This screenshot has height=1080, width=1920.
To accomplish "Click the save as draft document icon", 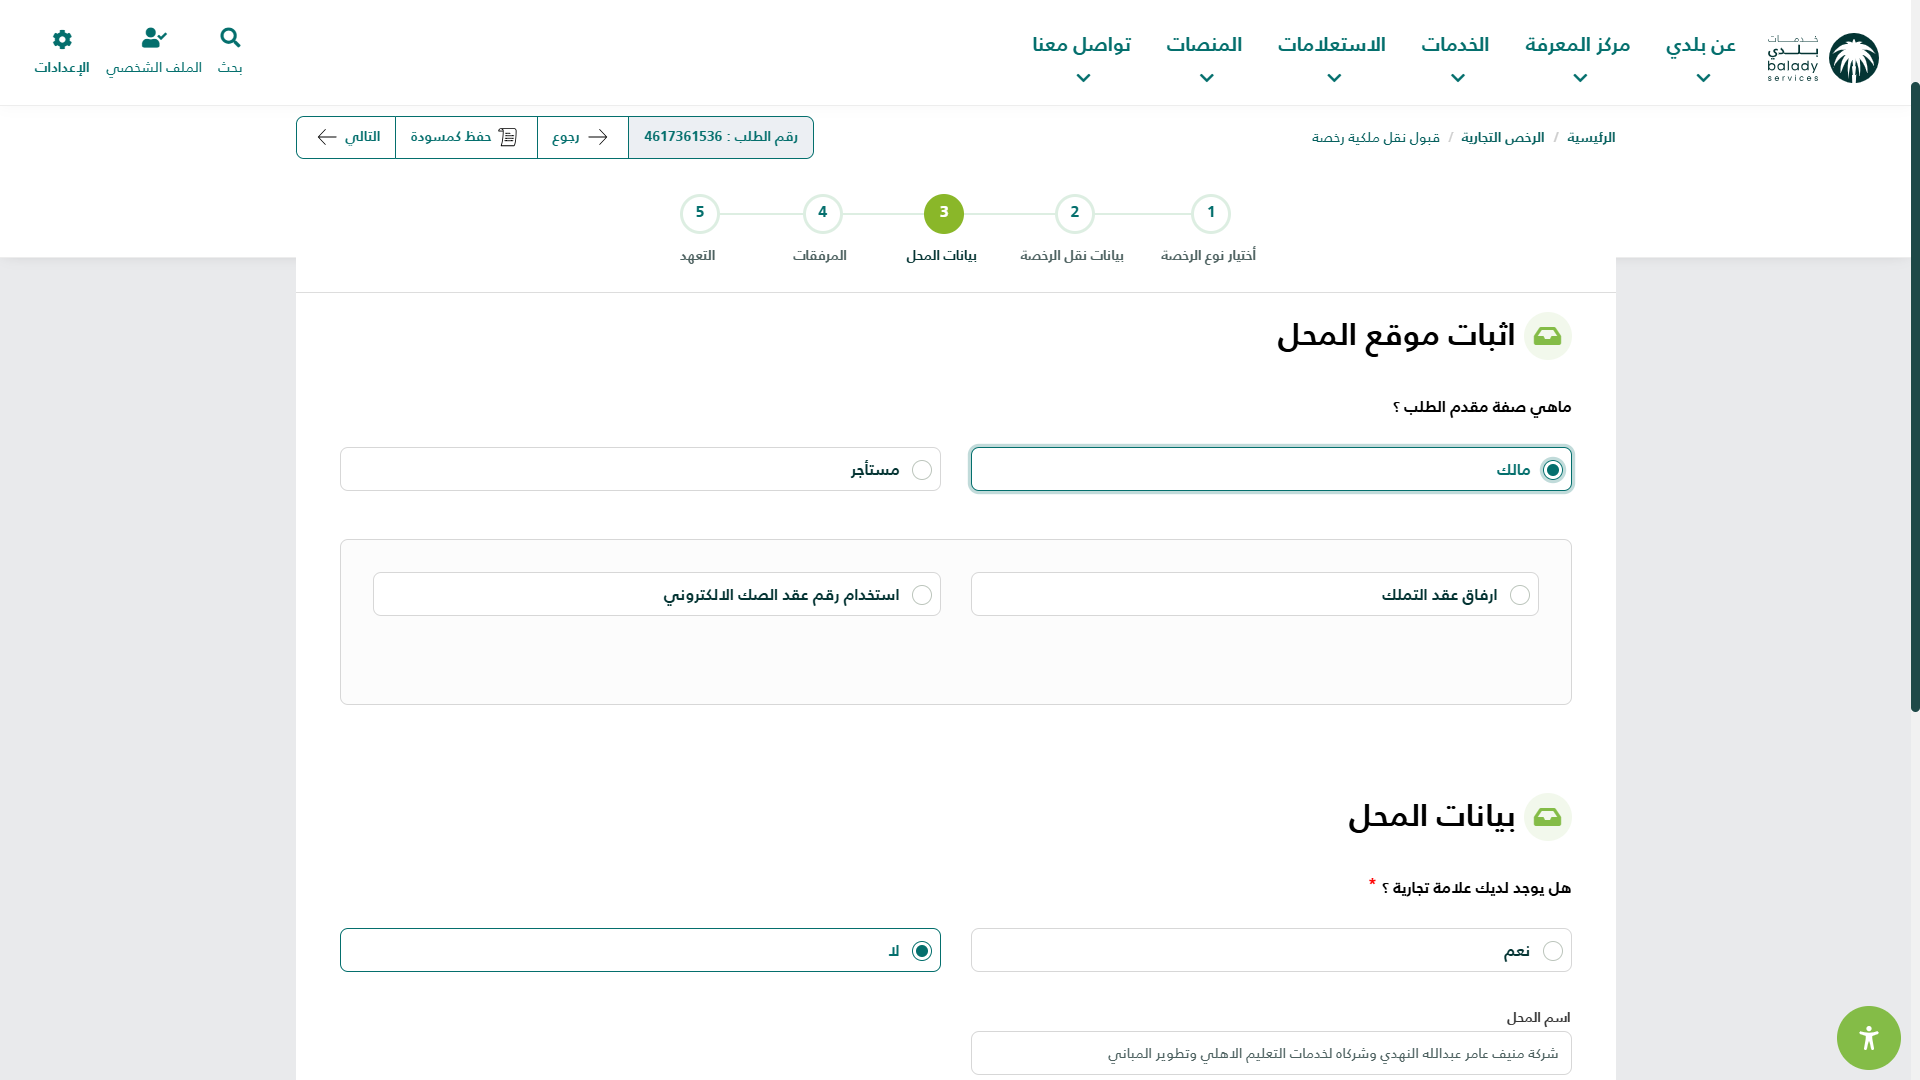I will (508, 137).
